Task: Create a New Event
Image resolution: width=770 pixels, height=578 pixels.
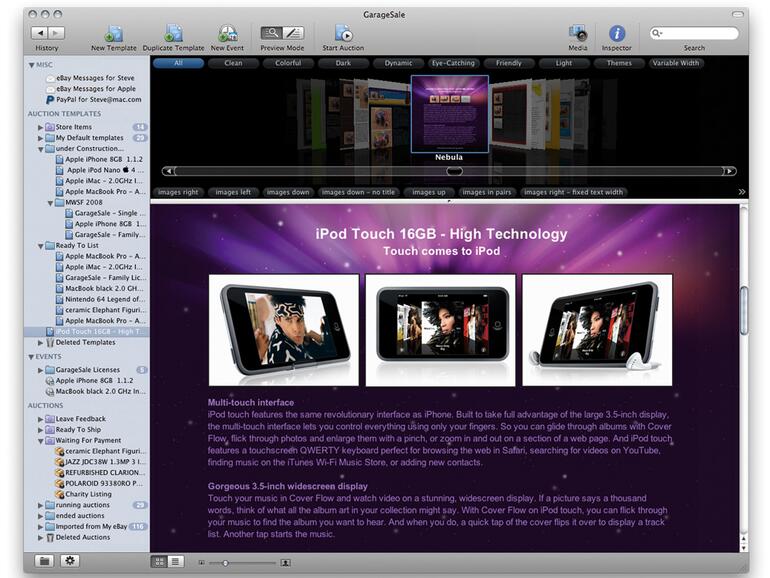Action: [x=227, y=33]
